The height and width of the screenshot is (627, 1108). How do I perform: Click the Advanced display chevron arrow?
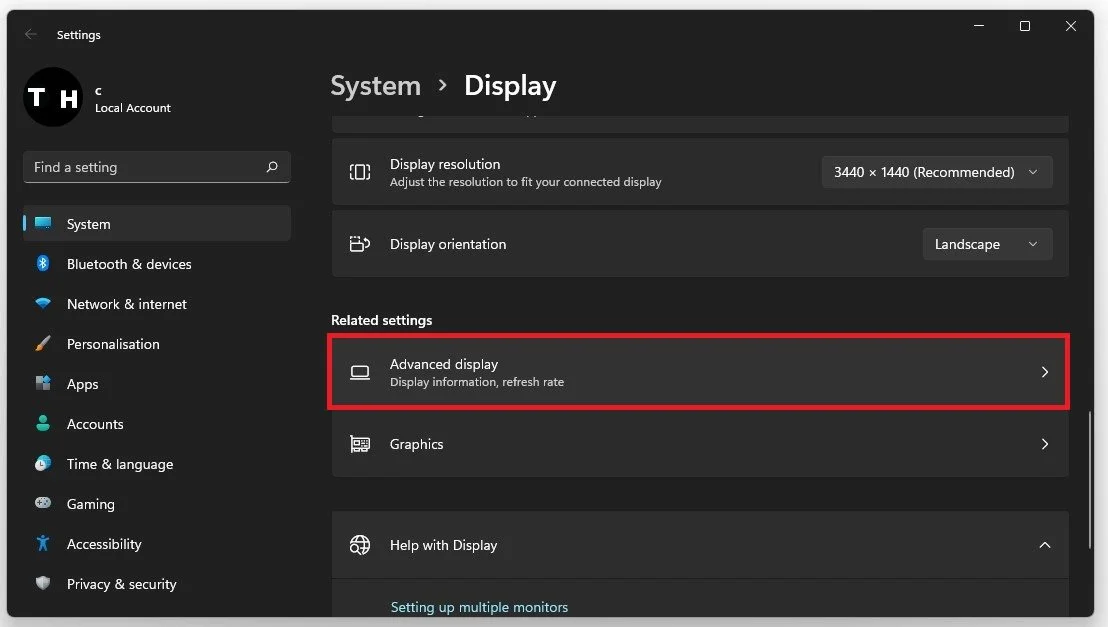tap(1044, 372)
